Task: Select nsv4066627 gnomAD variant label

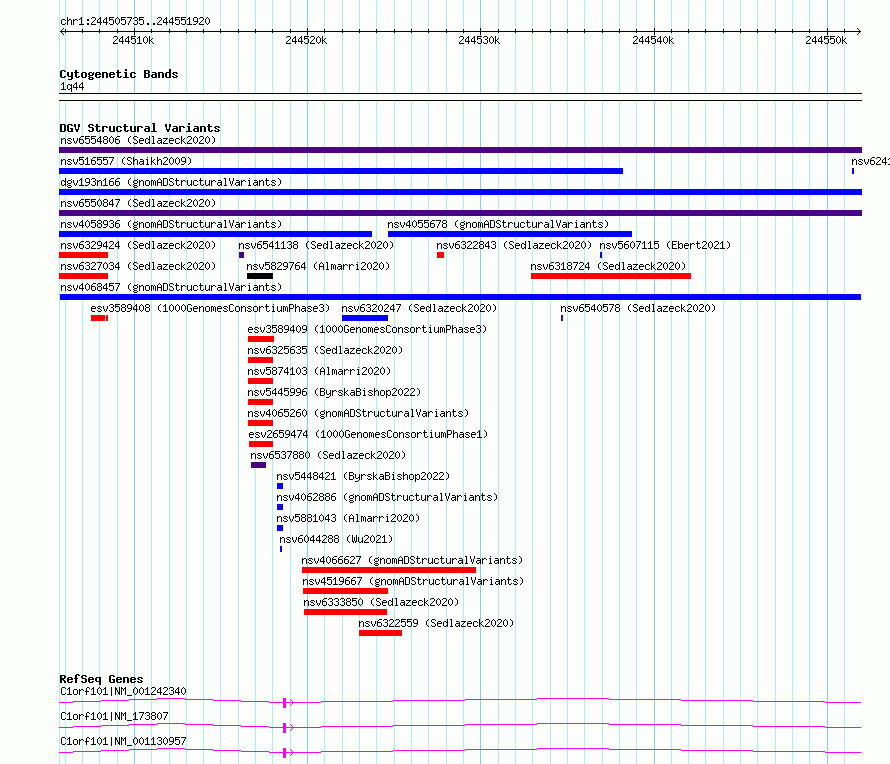Action: pos(412,560)
